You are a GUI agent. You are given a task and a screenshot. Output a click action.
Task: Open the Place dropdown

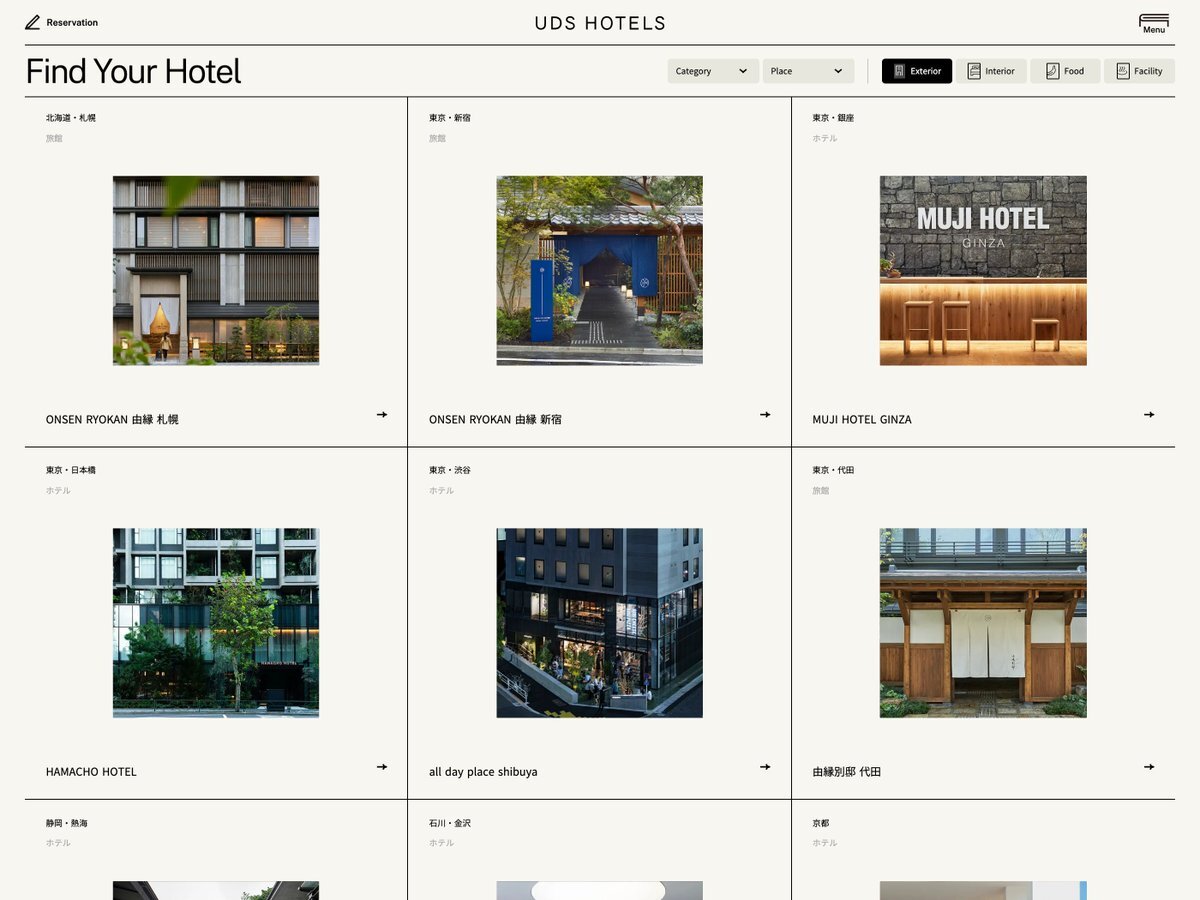click(809, 71)
